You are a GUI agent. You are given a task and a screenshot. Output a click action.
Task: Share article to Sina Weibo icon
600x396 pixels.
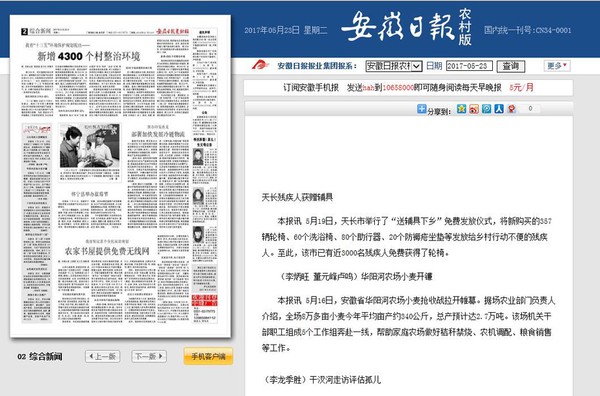point(474,109)
